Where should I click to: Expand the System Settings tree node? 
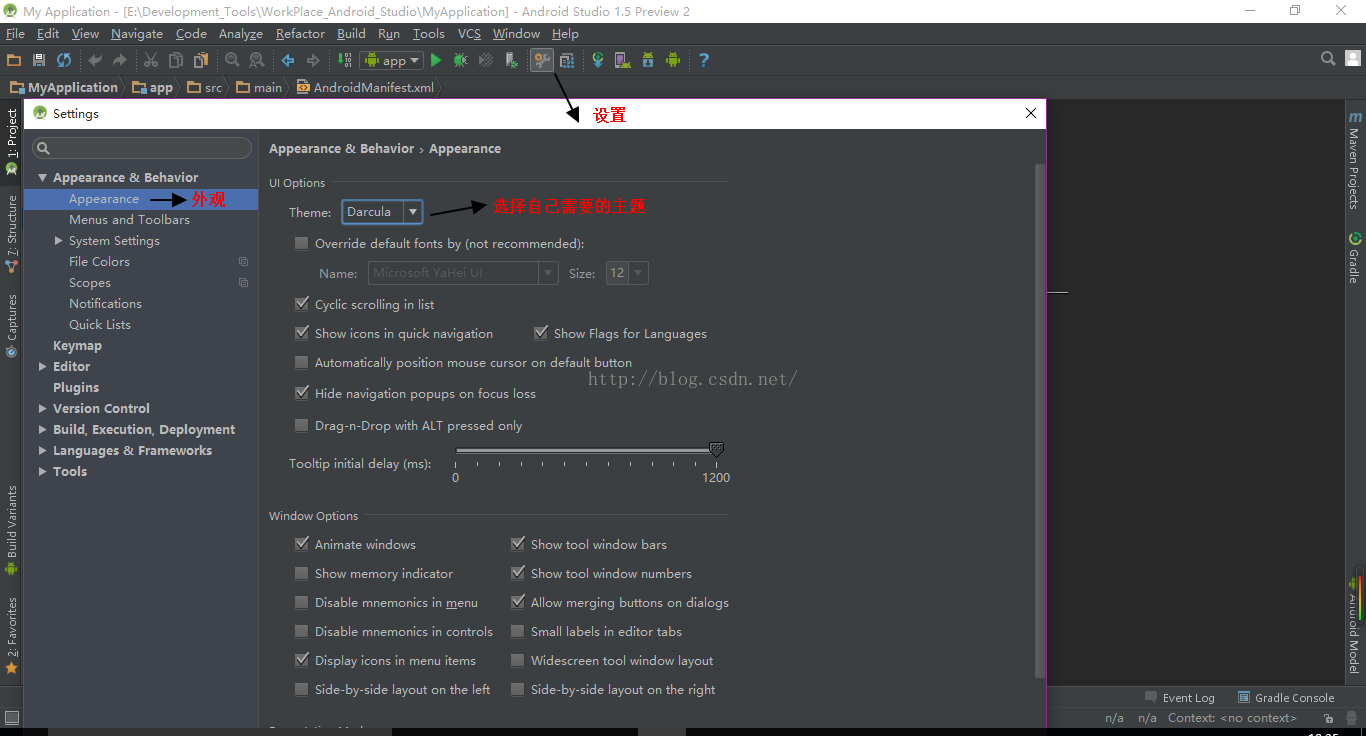point(59,241)
